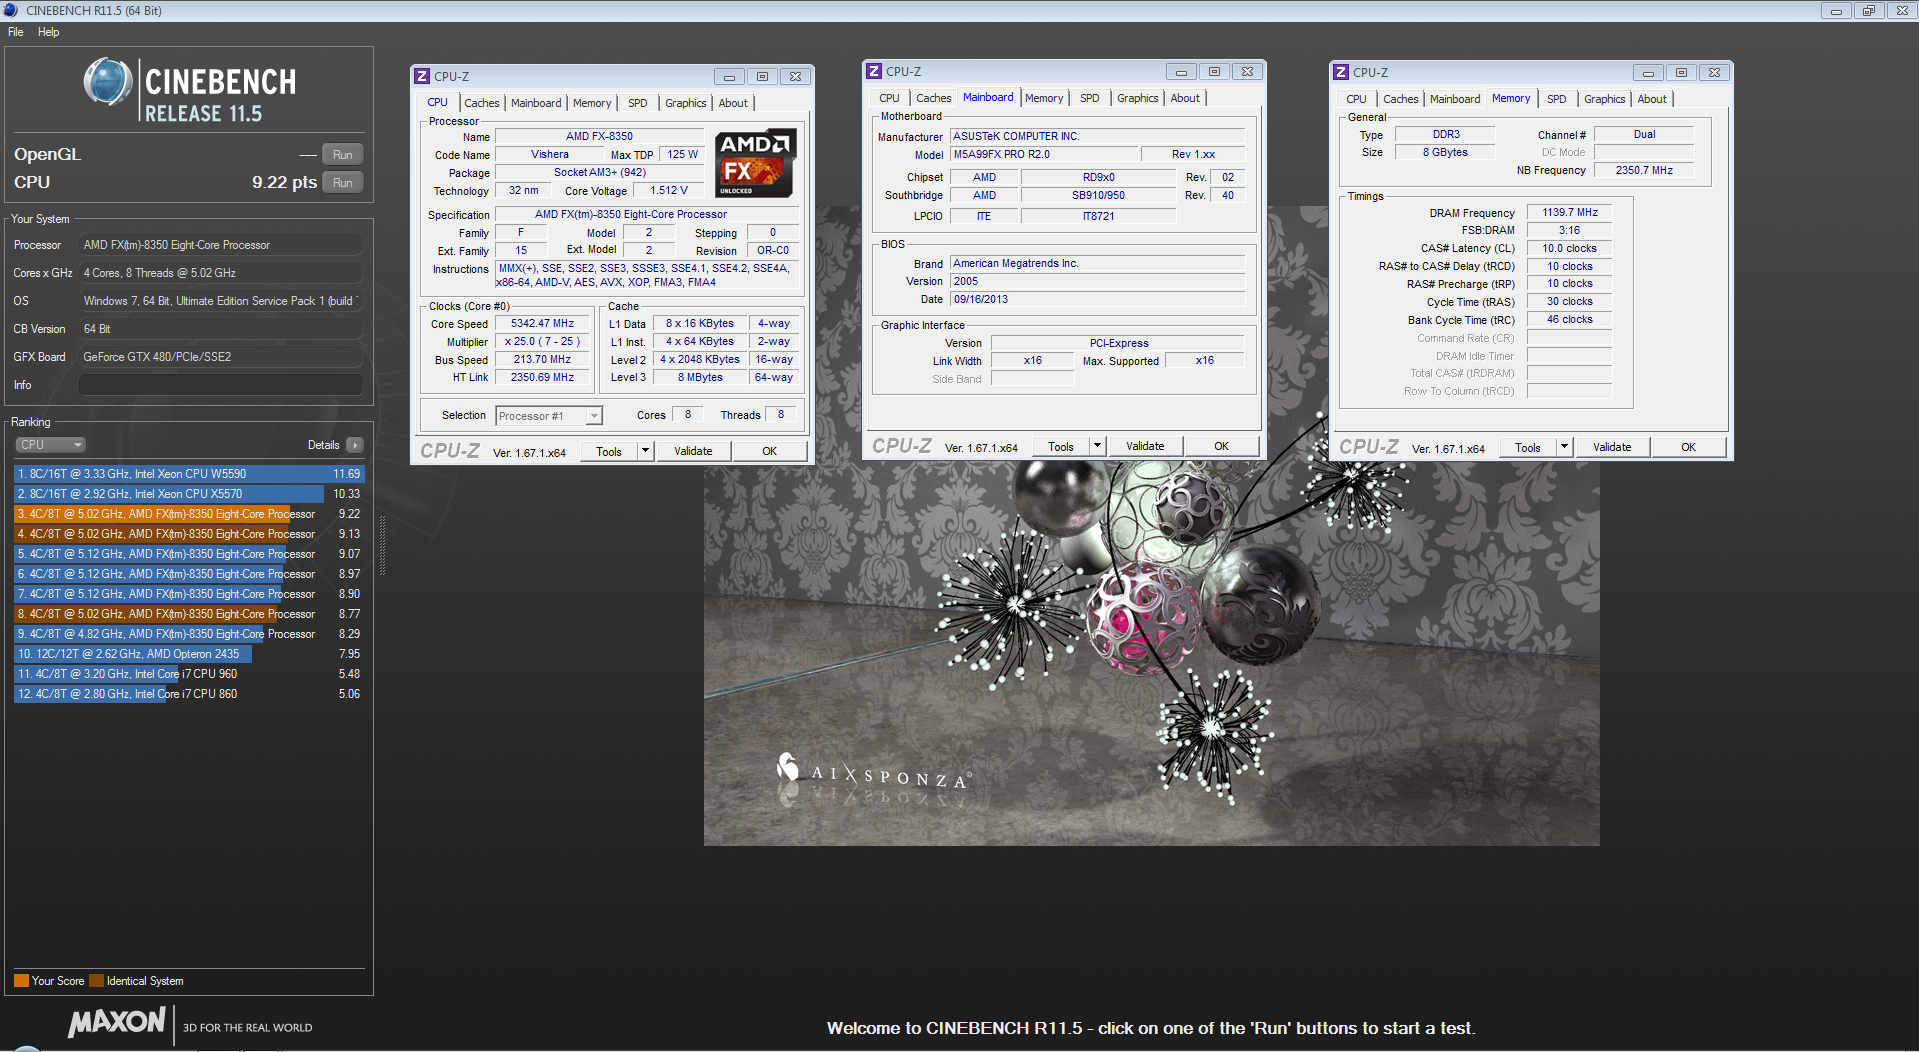Click the NB Frequency 2350.7 MHz value
1919x1052 pixels.
coord(1644,170)
